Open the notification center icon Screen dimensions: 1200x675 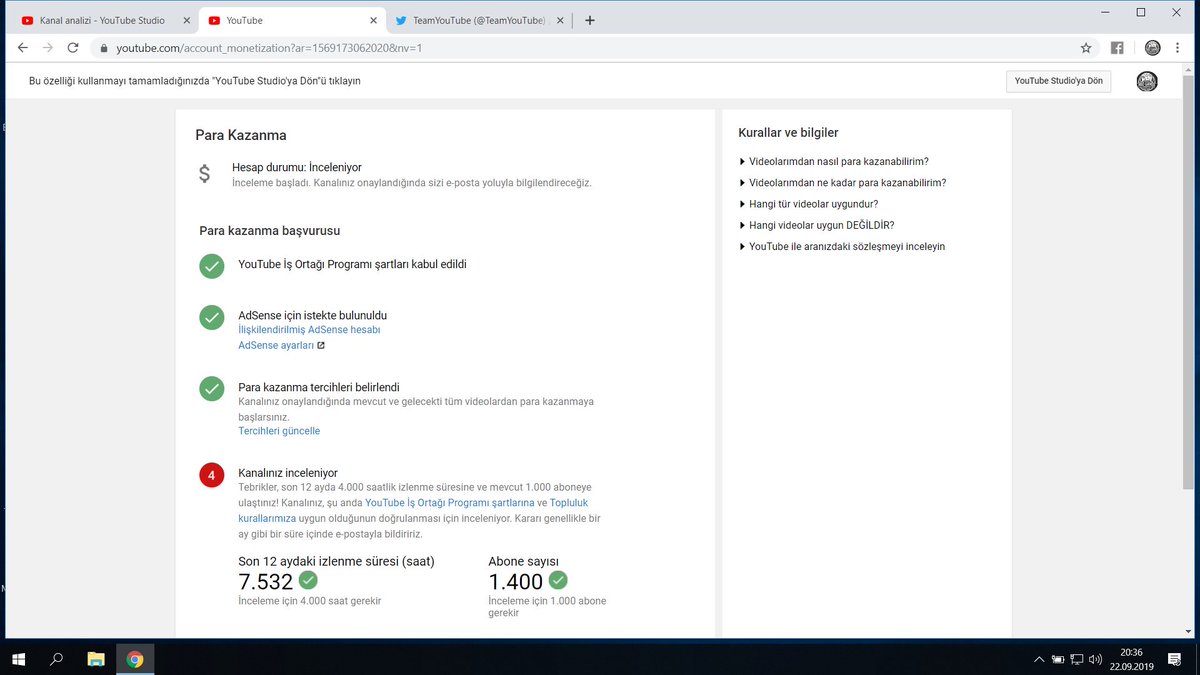click(1174, 659)
